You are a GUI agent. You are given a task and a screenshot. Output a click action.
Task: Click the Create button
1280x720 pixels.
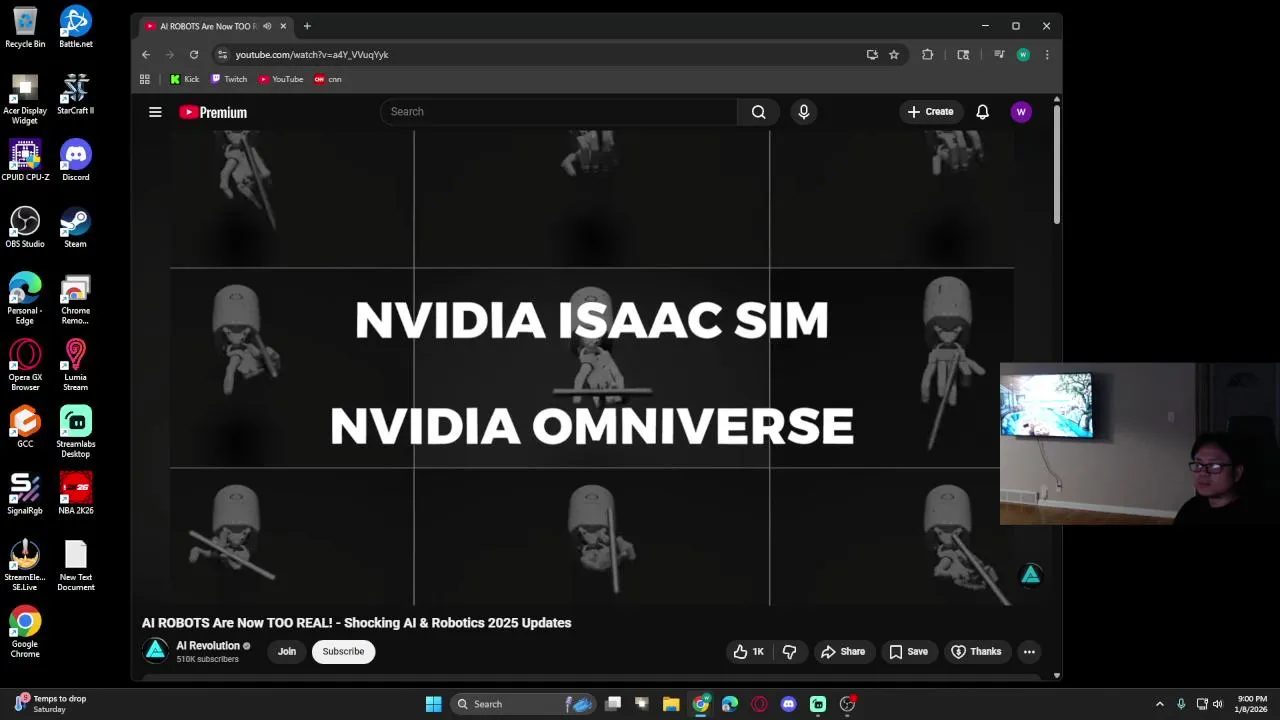pyautogui.click(x=930, y=112)
